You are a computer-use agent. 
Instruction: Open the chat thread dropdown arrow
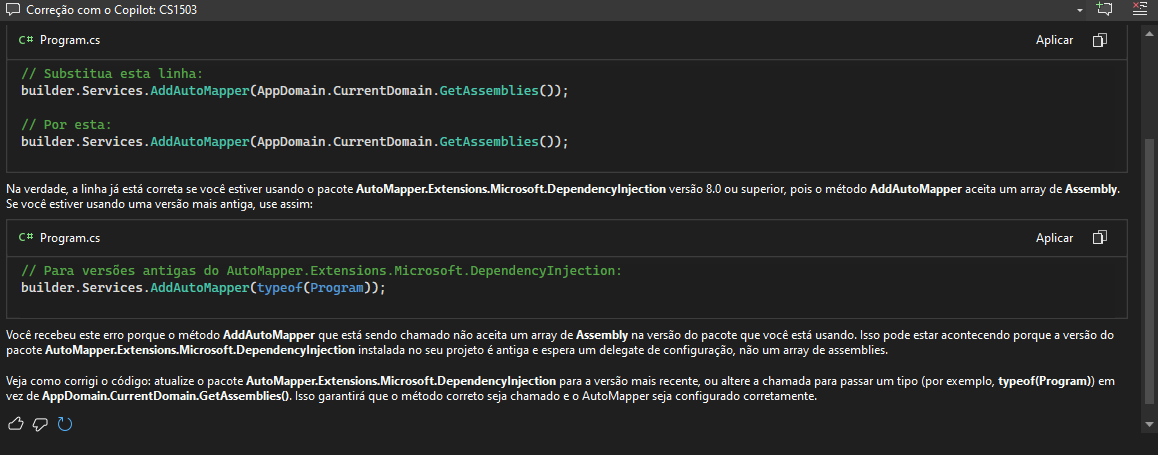coord(1080,9)
